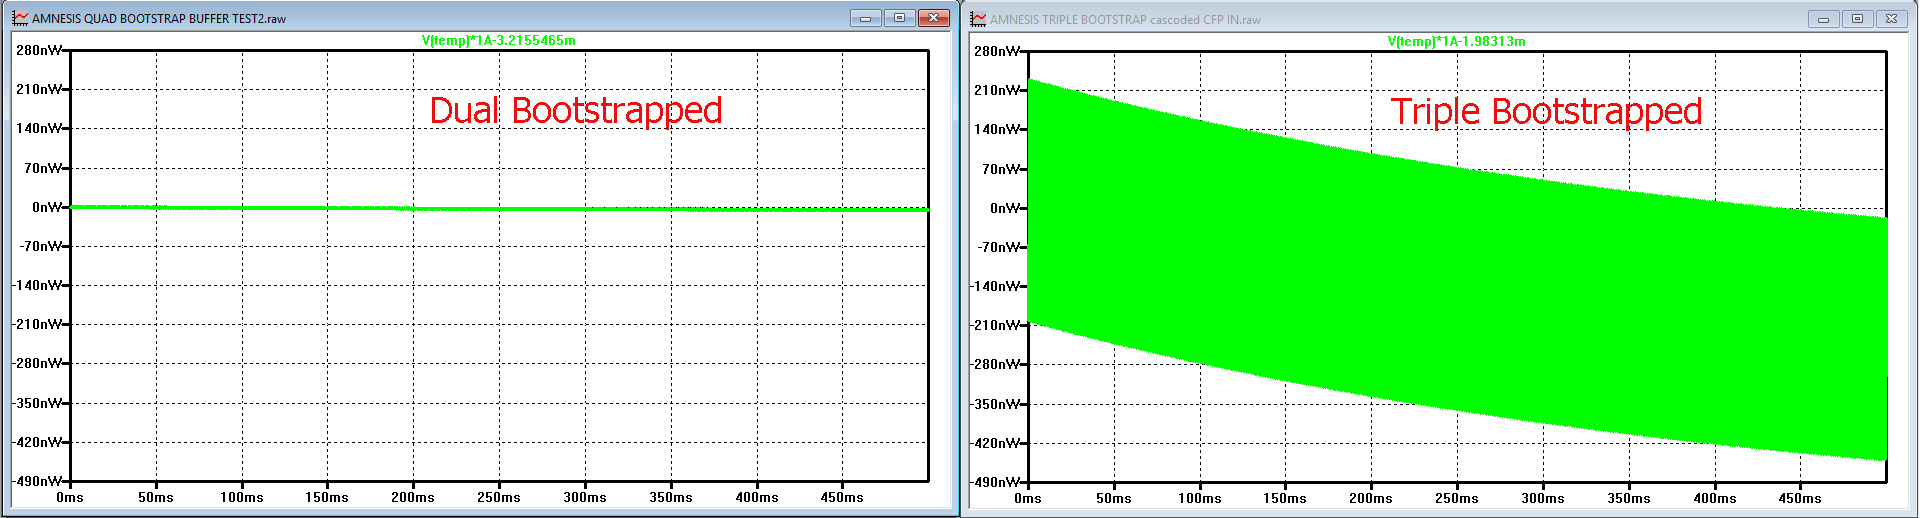Viewport: 1920px width, 518px height.
Task: Click the 250ms time label in QUAD window
Action: pos(499,497)
